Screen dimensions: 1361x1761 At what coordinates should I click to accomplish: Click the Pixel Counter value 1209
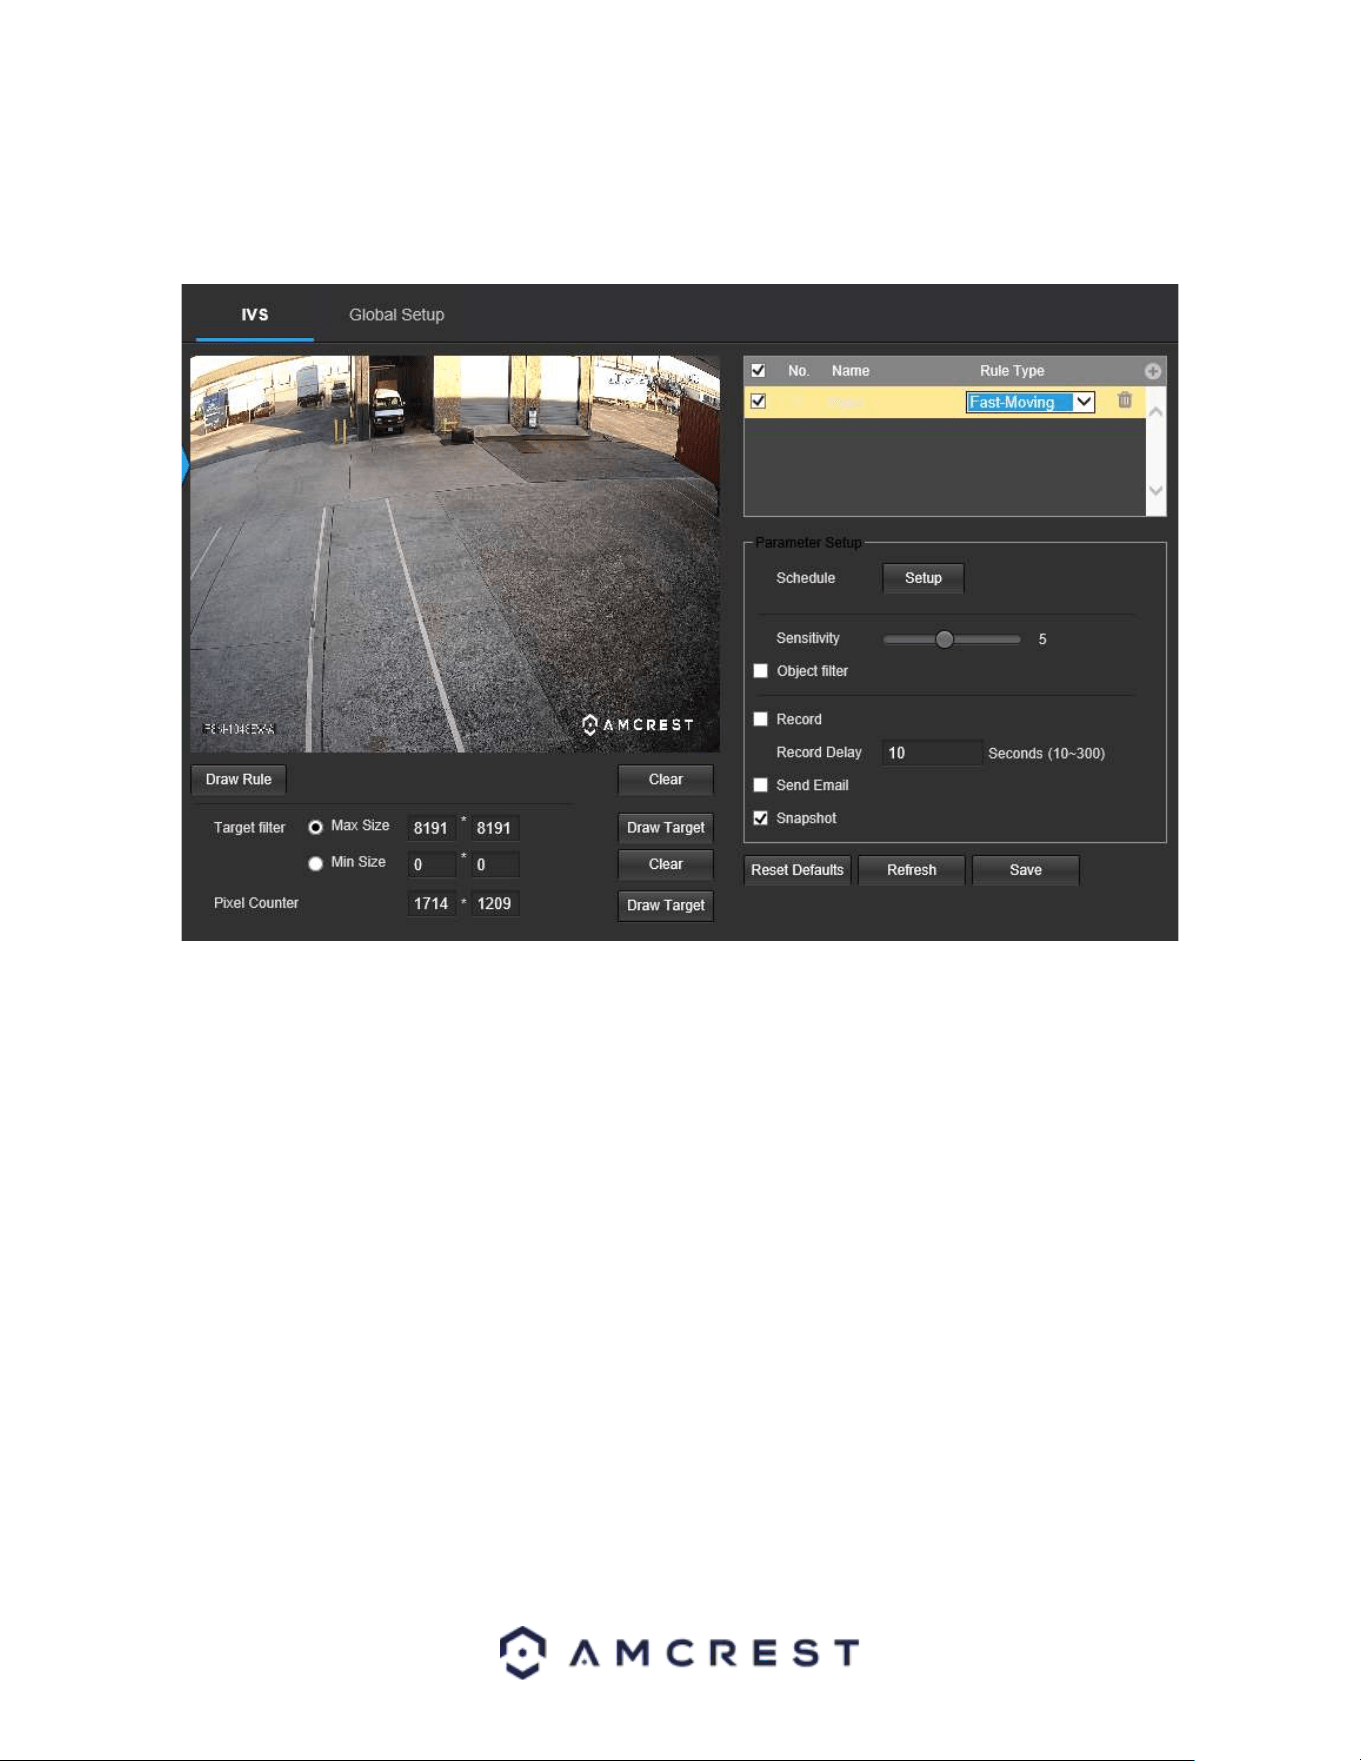pos(495,903)
